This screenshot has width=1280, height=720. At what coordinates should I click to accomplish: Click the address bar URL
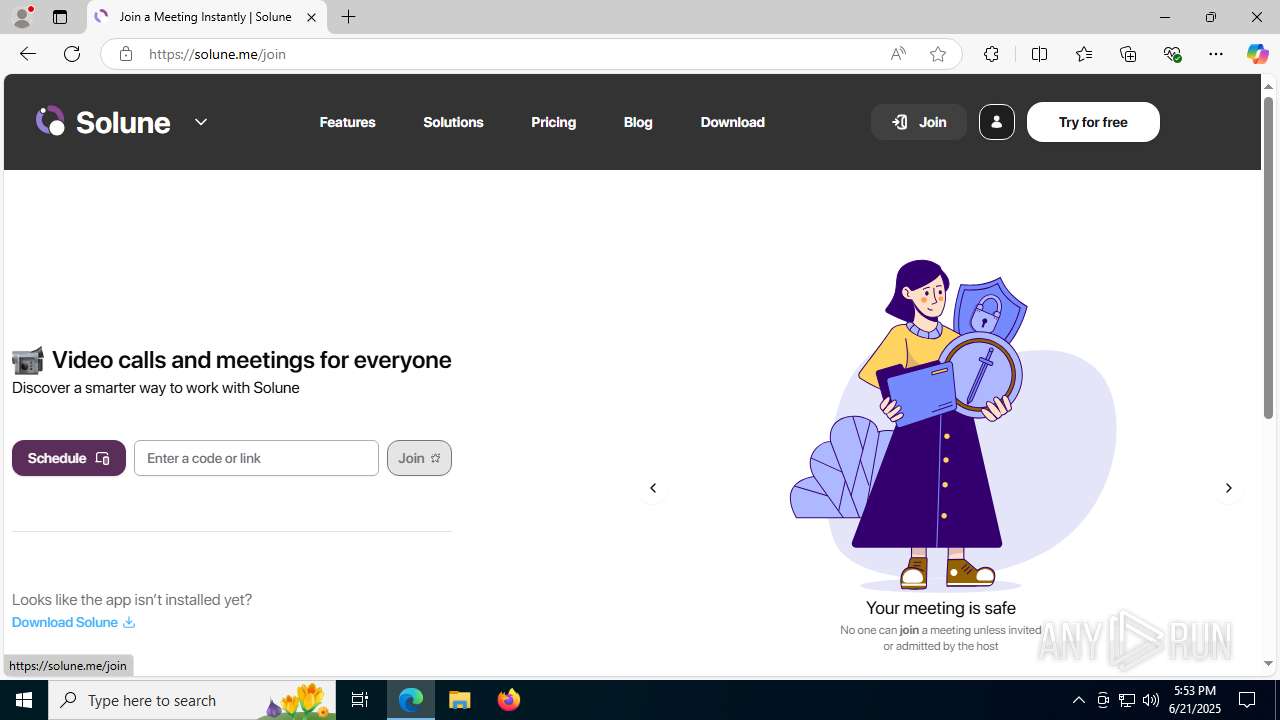(x=218, y=54)
